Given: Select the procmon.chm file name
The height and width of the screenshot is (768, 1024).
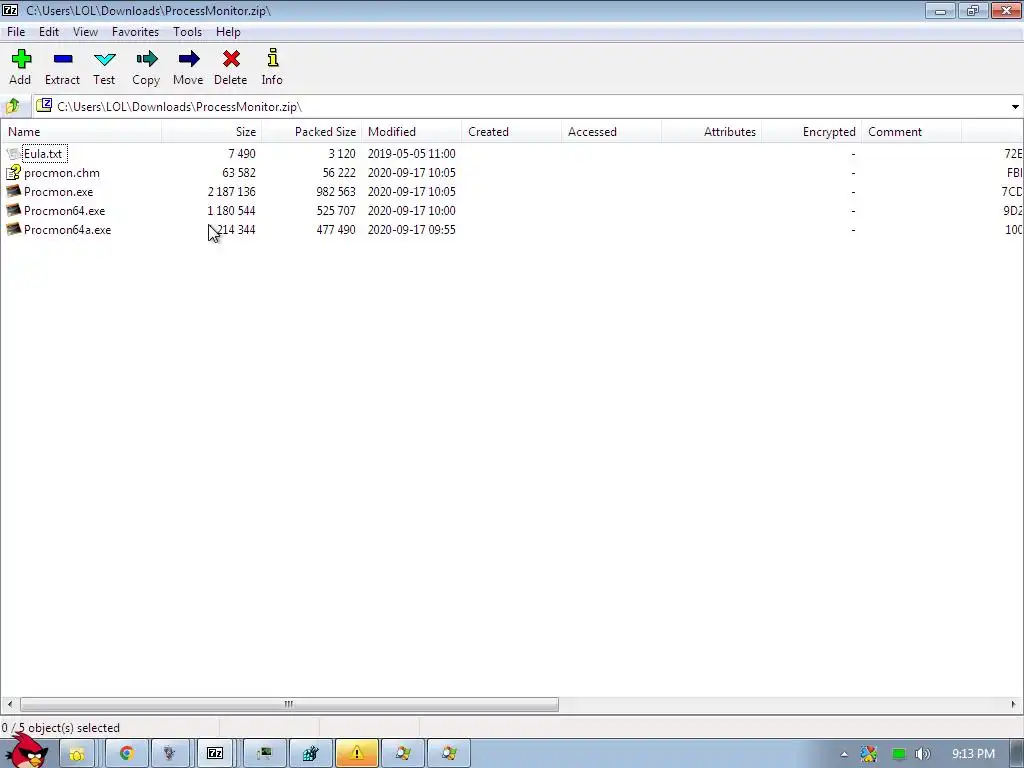Looking at the screenshot, I should [62, 173].
